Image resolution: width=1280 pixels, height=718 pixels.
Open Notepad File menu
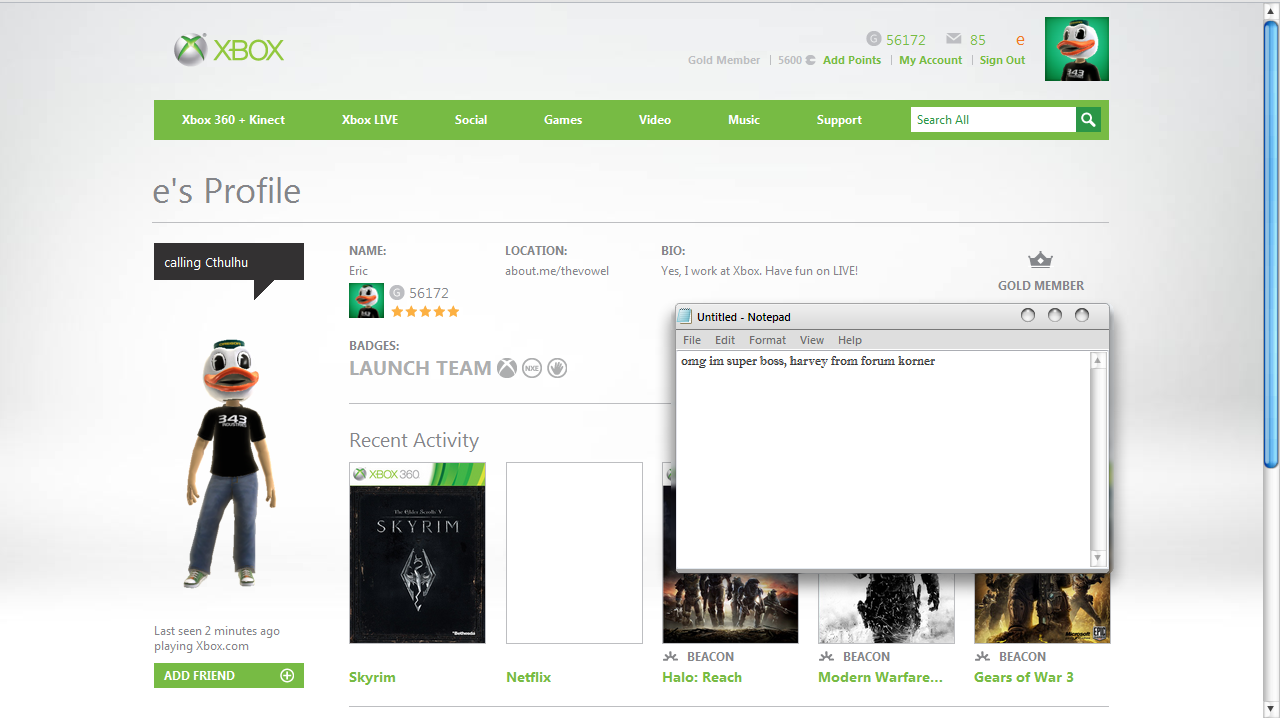(692, 340)
